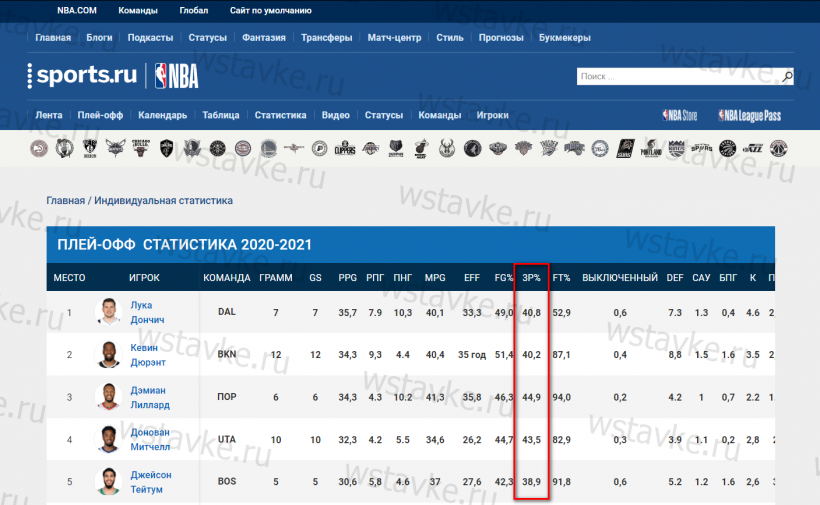Open Букмекеры section
This screenshot has height=505, width=820.
[x=565, y=38]
